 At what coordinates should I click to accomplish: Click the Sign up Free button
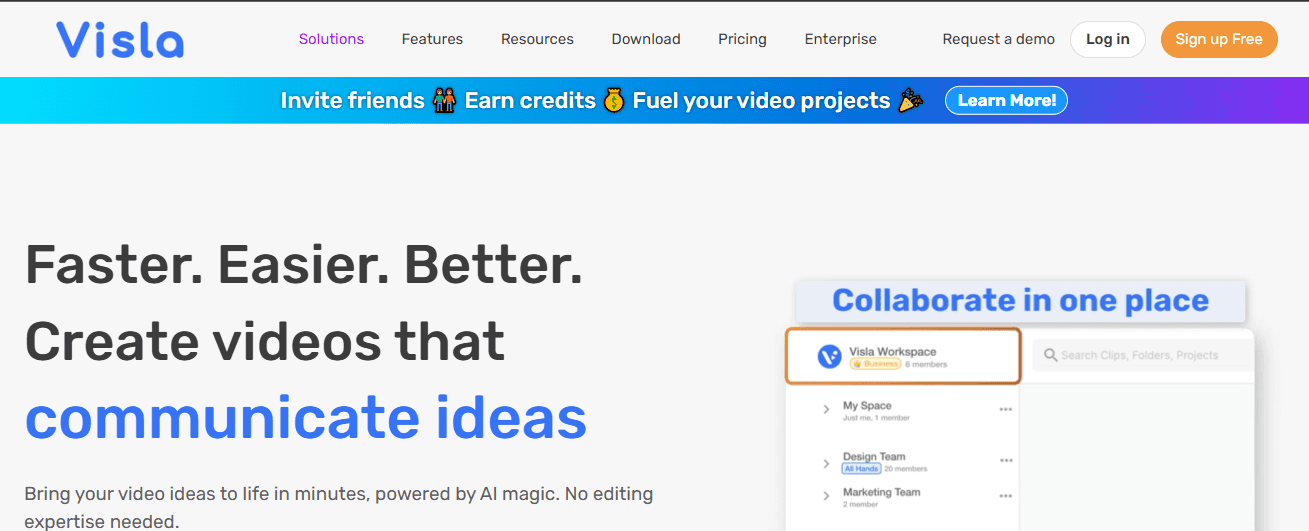pyautogui.click(x=1219, y=39)
